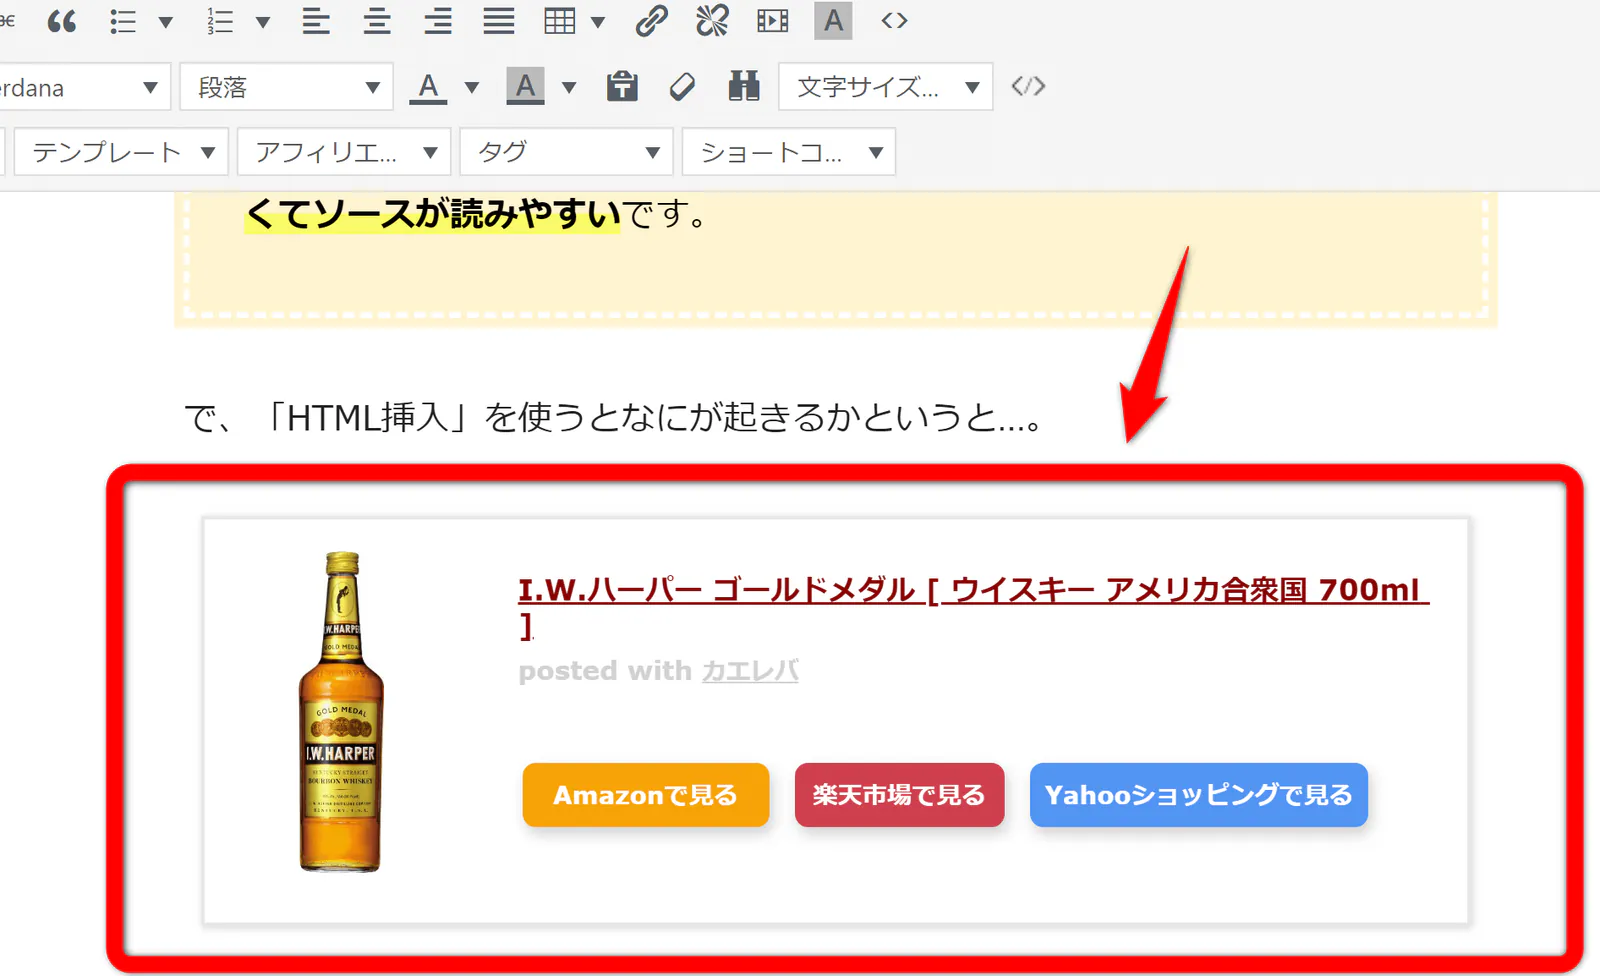The image size is (1600, 976).
Task: Open table options arrow
Action: pos(598,22)
